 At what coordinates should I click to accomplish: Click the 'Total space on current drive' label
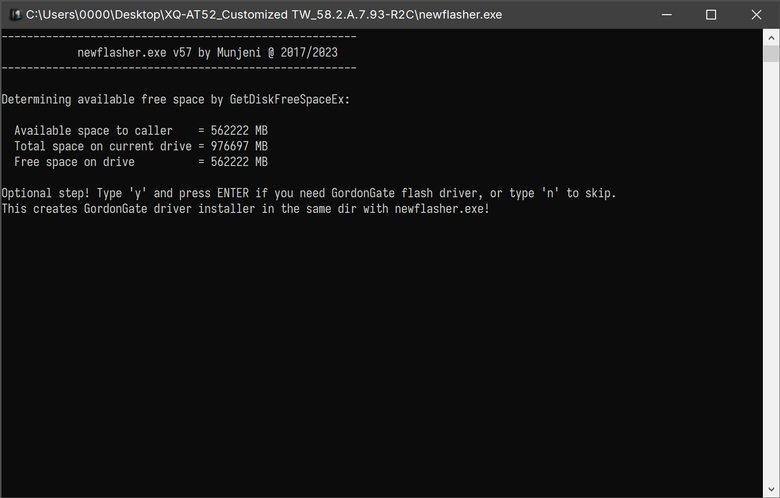[x=102, y=146]
